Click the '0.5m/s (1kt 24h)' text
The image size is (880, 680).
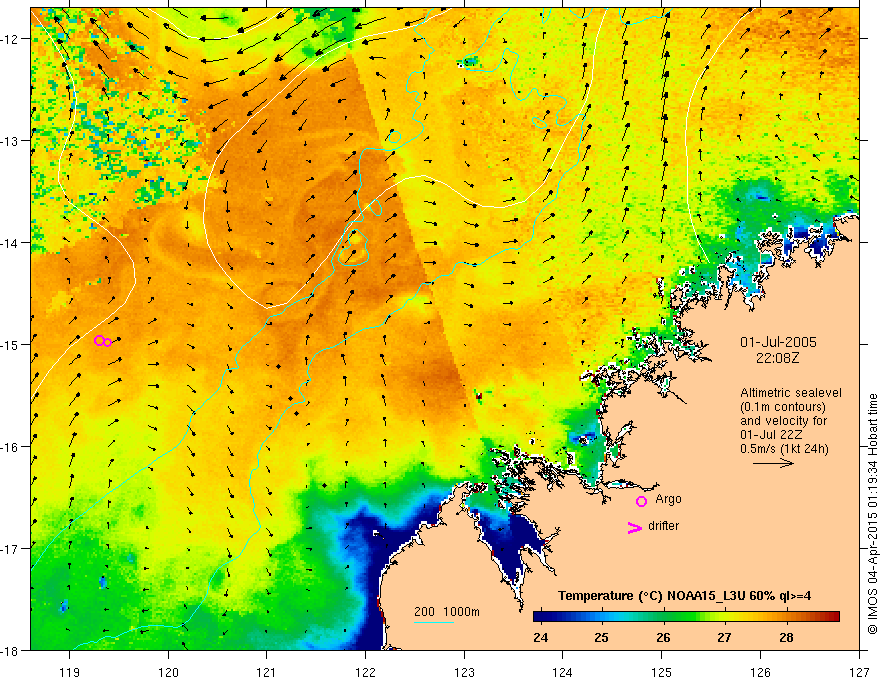pyautogui.click(x=784, y=449)
